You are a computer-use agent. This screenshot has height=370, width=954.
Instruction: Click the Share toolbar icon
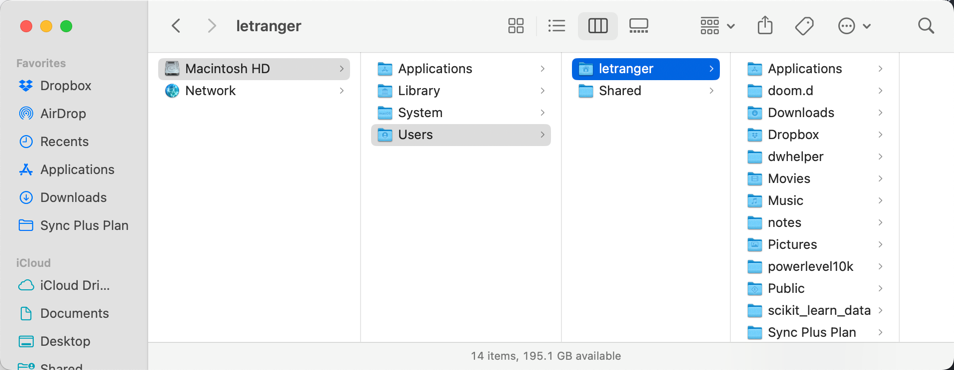pyautogui.click(x=765, y=26)
